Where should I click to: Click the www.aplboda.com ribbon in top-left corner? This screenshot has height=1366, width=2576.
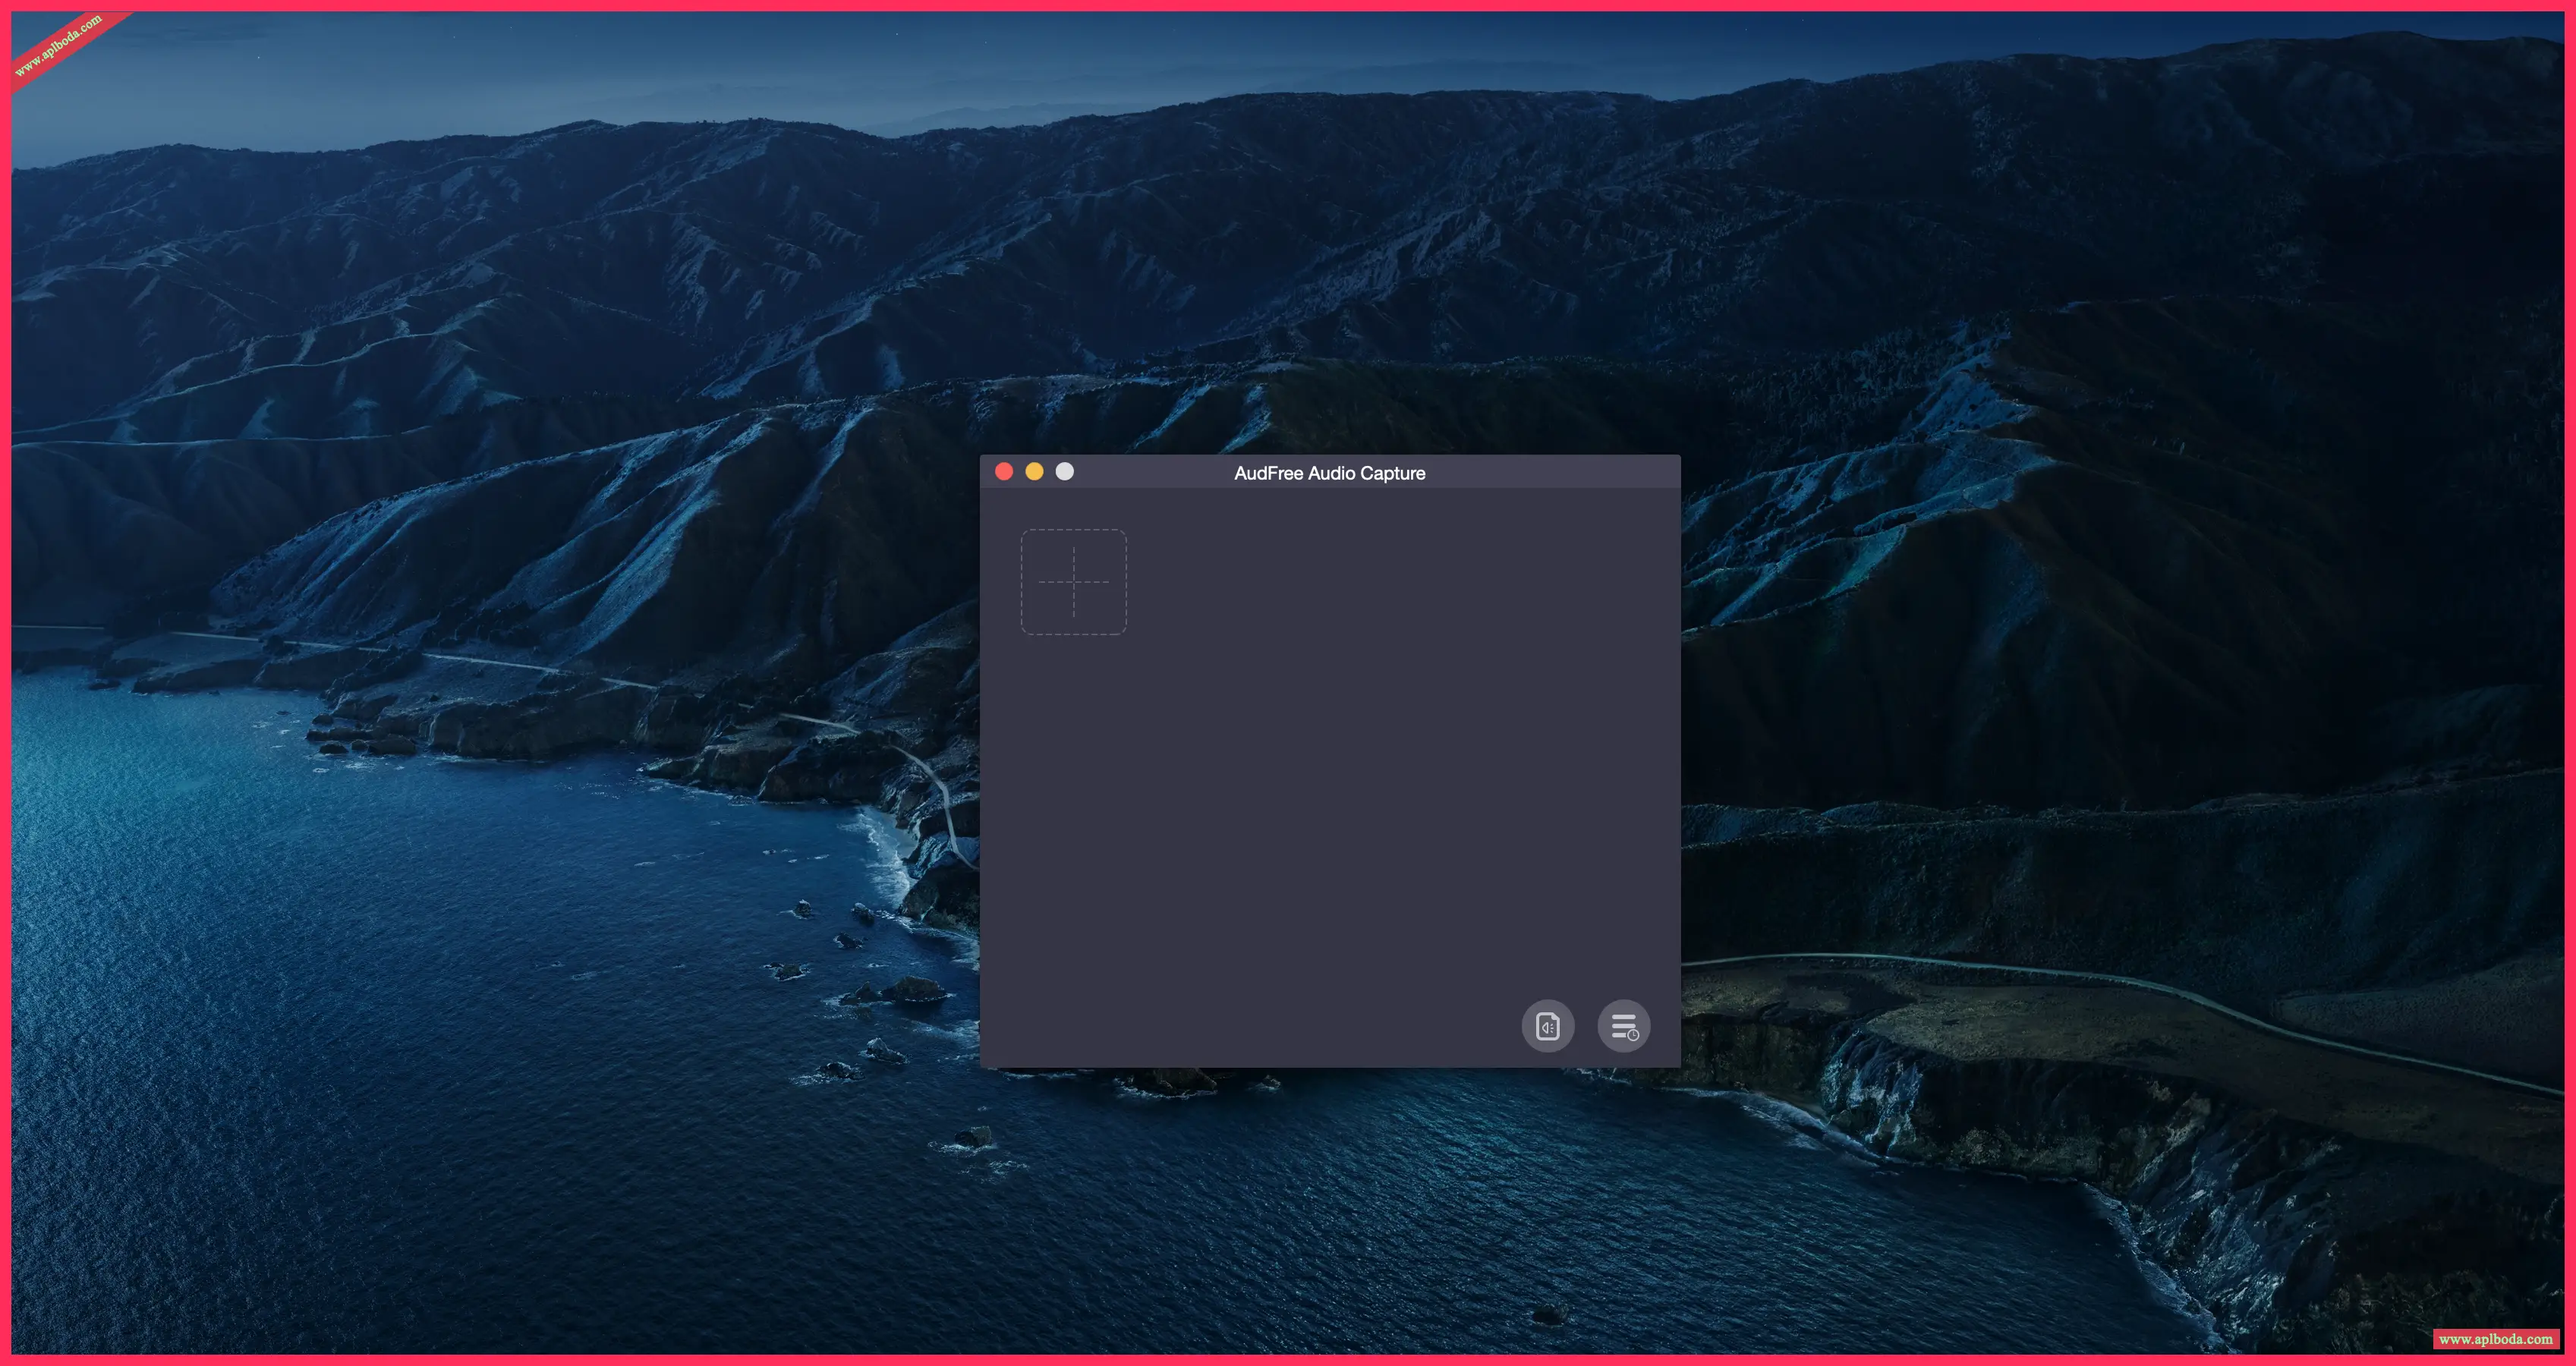[x=58, y=45]
